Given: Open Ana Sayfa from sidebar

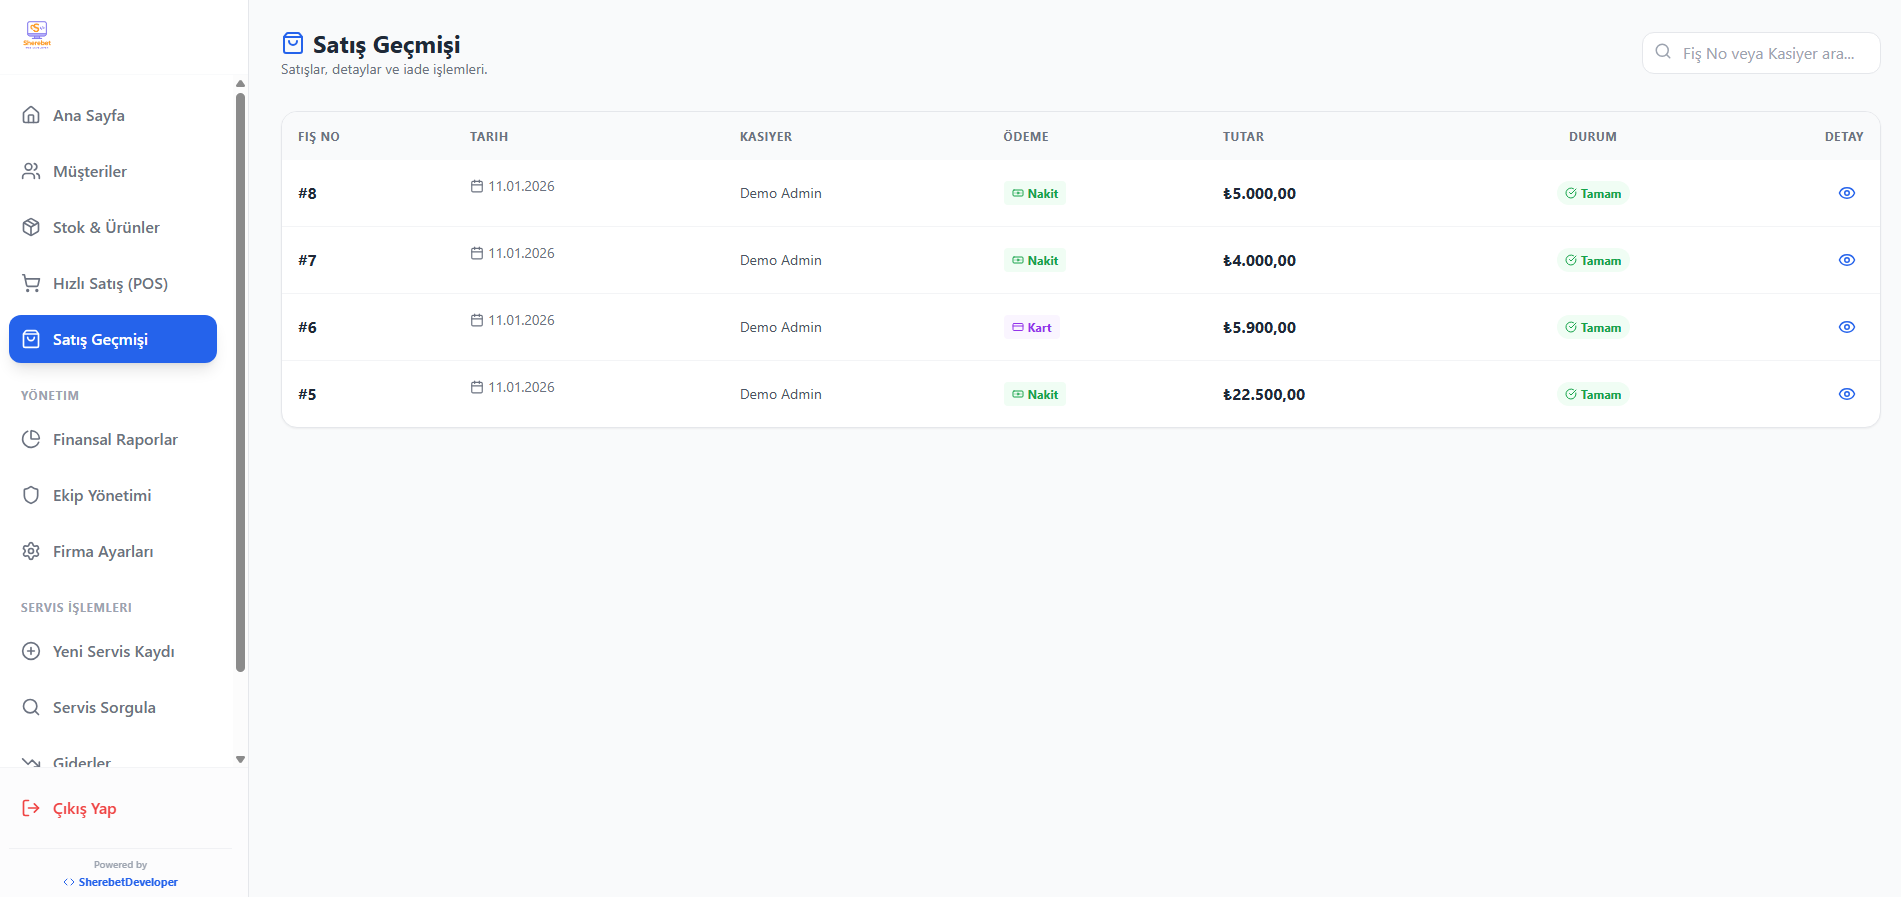Looking at the screenshot, I should coord(89,115).
